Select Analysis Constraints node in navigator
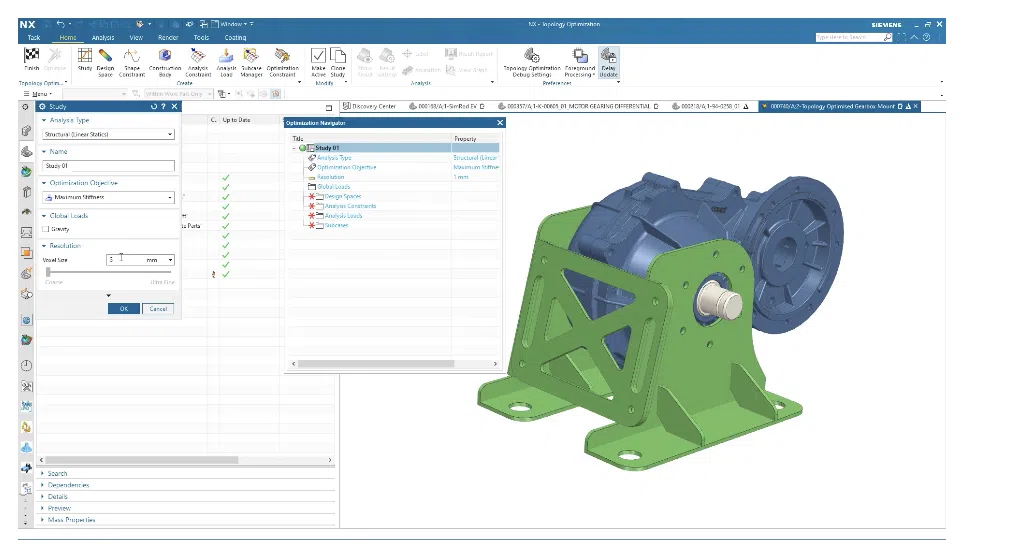 [x=350, y=206]
